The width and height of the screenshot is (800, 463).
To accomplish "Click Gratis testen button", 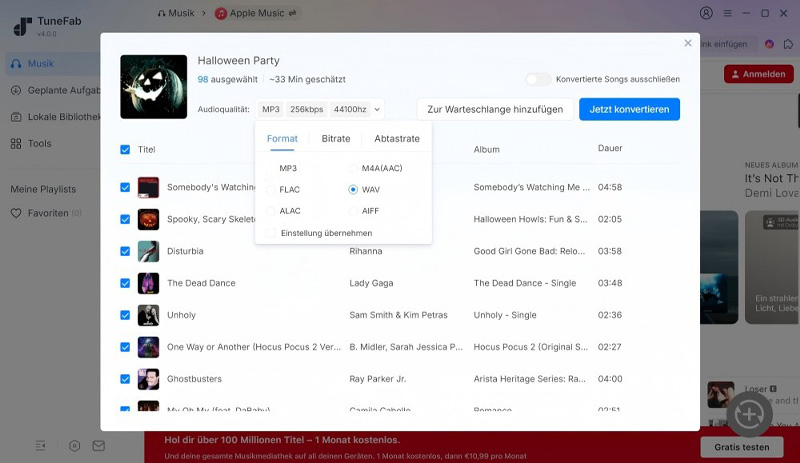I will coord(742,447).
